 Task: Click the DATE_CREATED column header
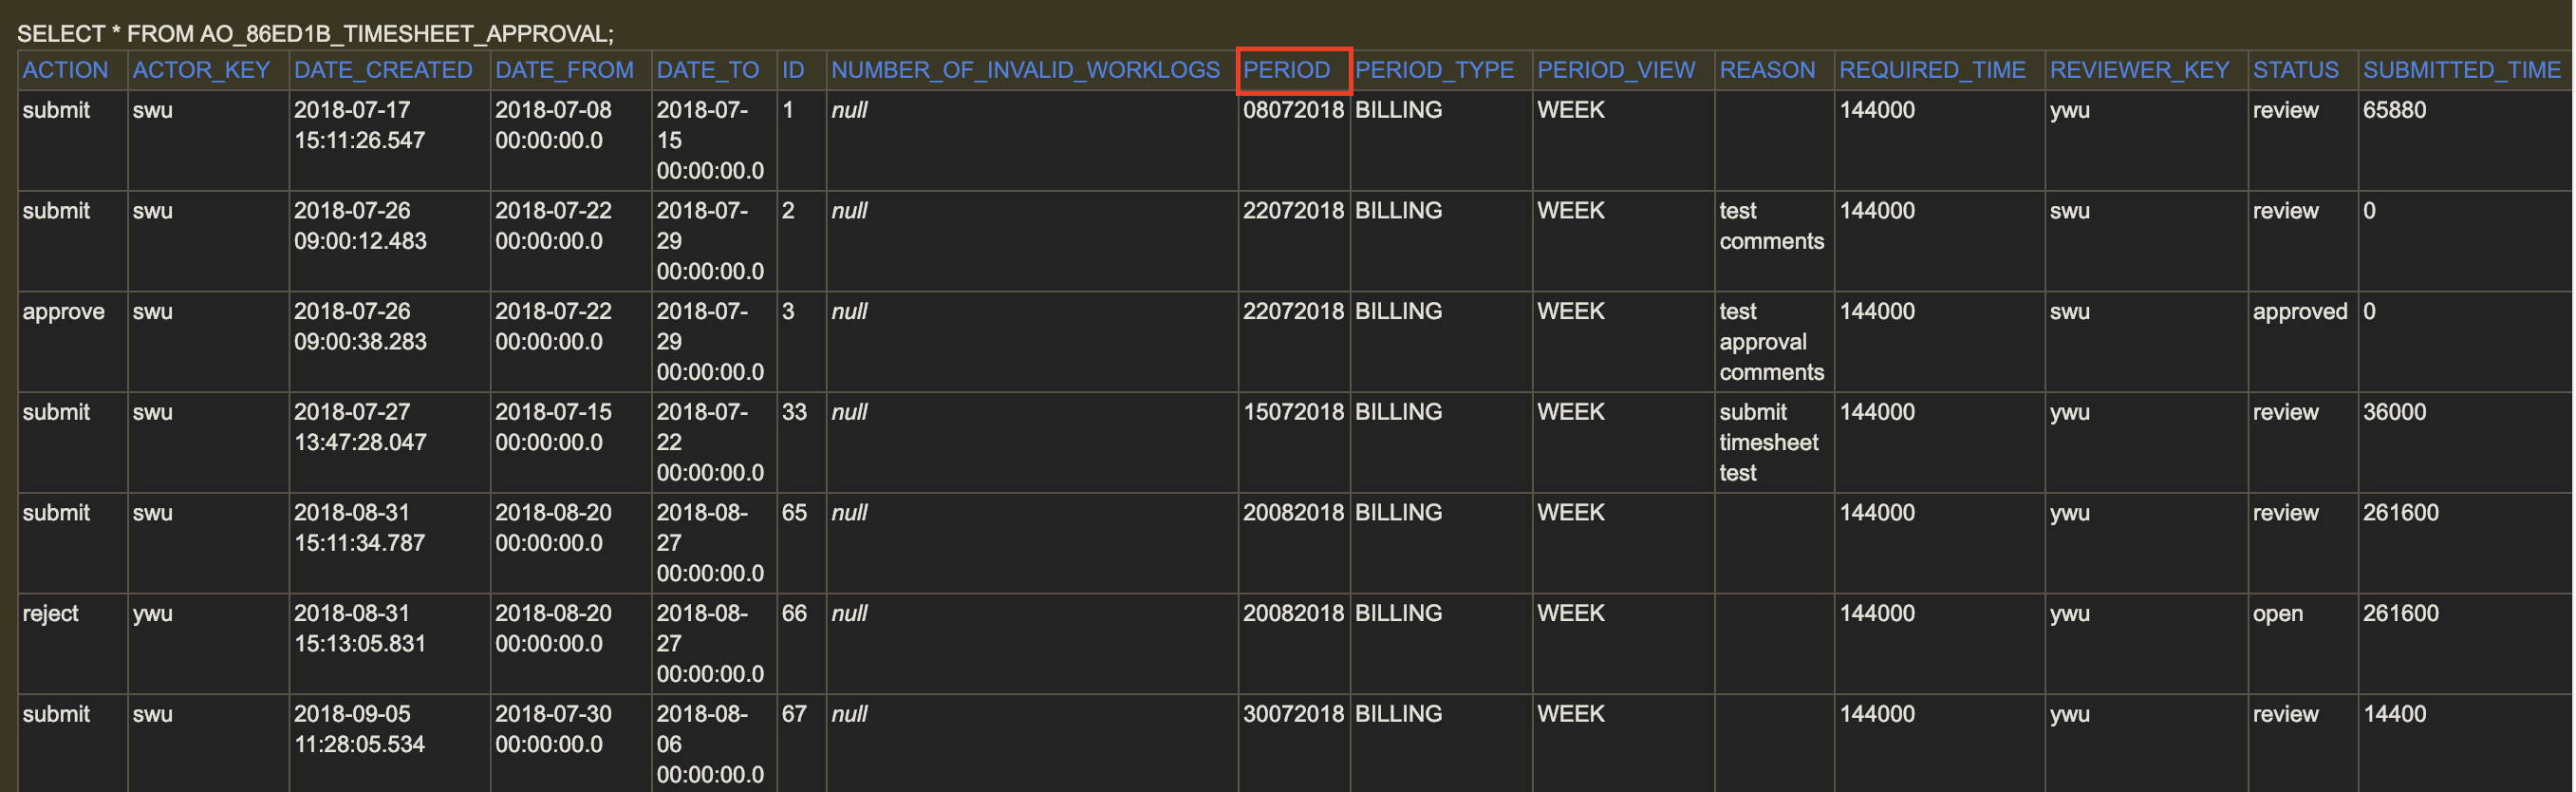click(x=383, y=70)
